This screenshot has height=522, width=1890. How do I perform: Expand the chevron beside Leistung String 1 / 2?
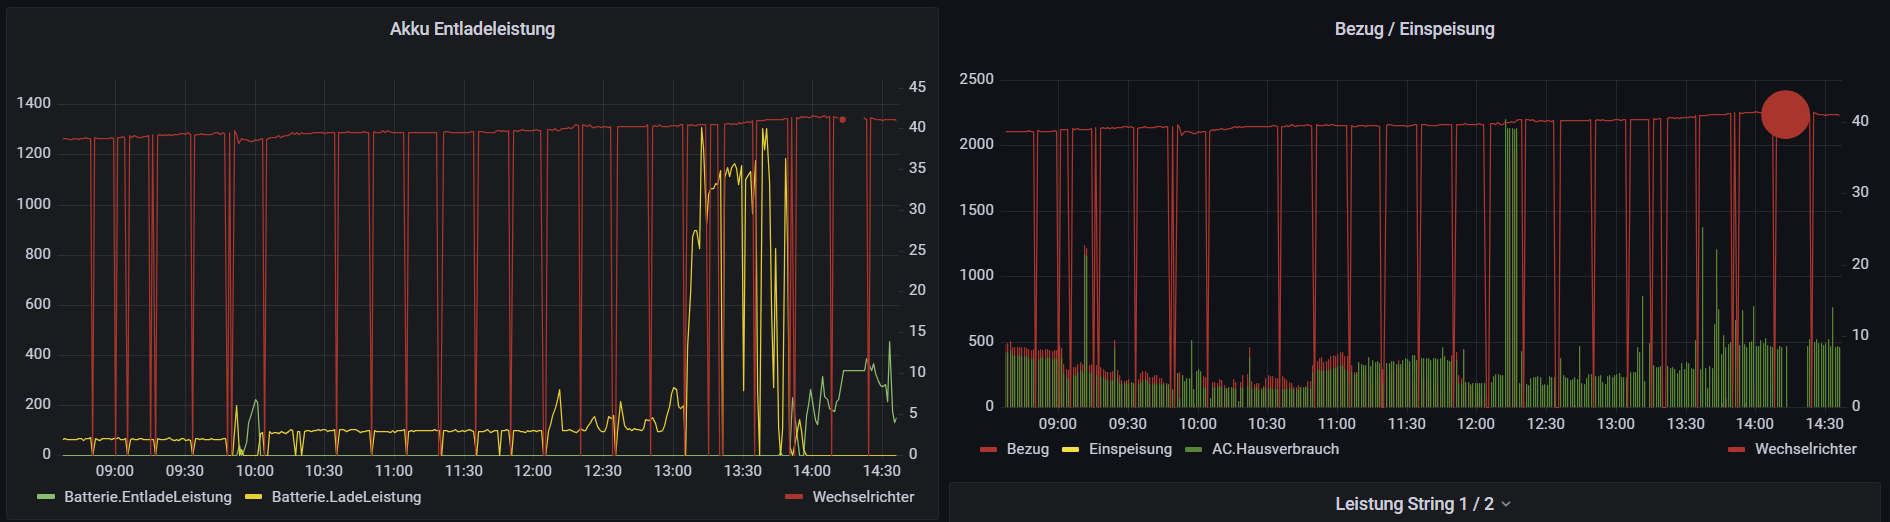(x=1506, y=504)
